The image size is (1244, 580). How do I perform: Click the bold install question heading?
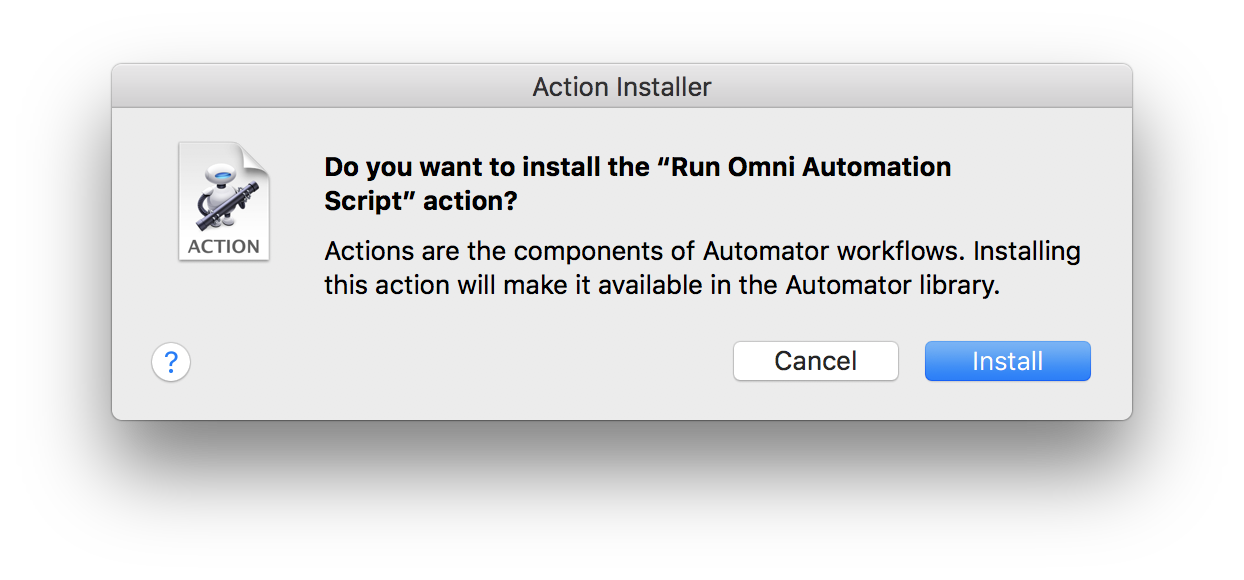[637, 183]
